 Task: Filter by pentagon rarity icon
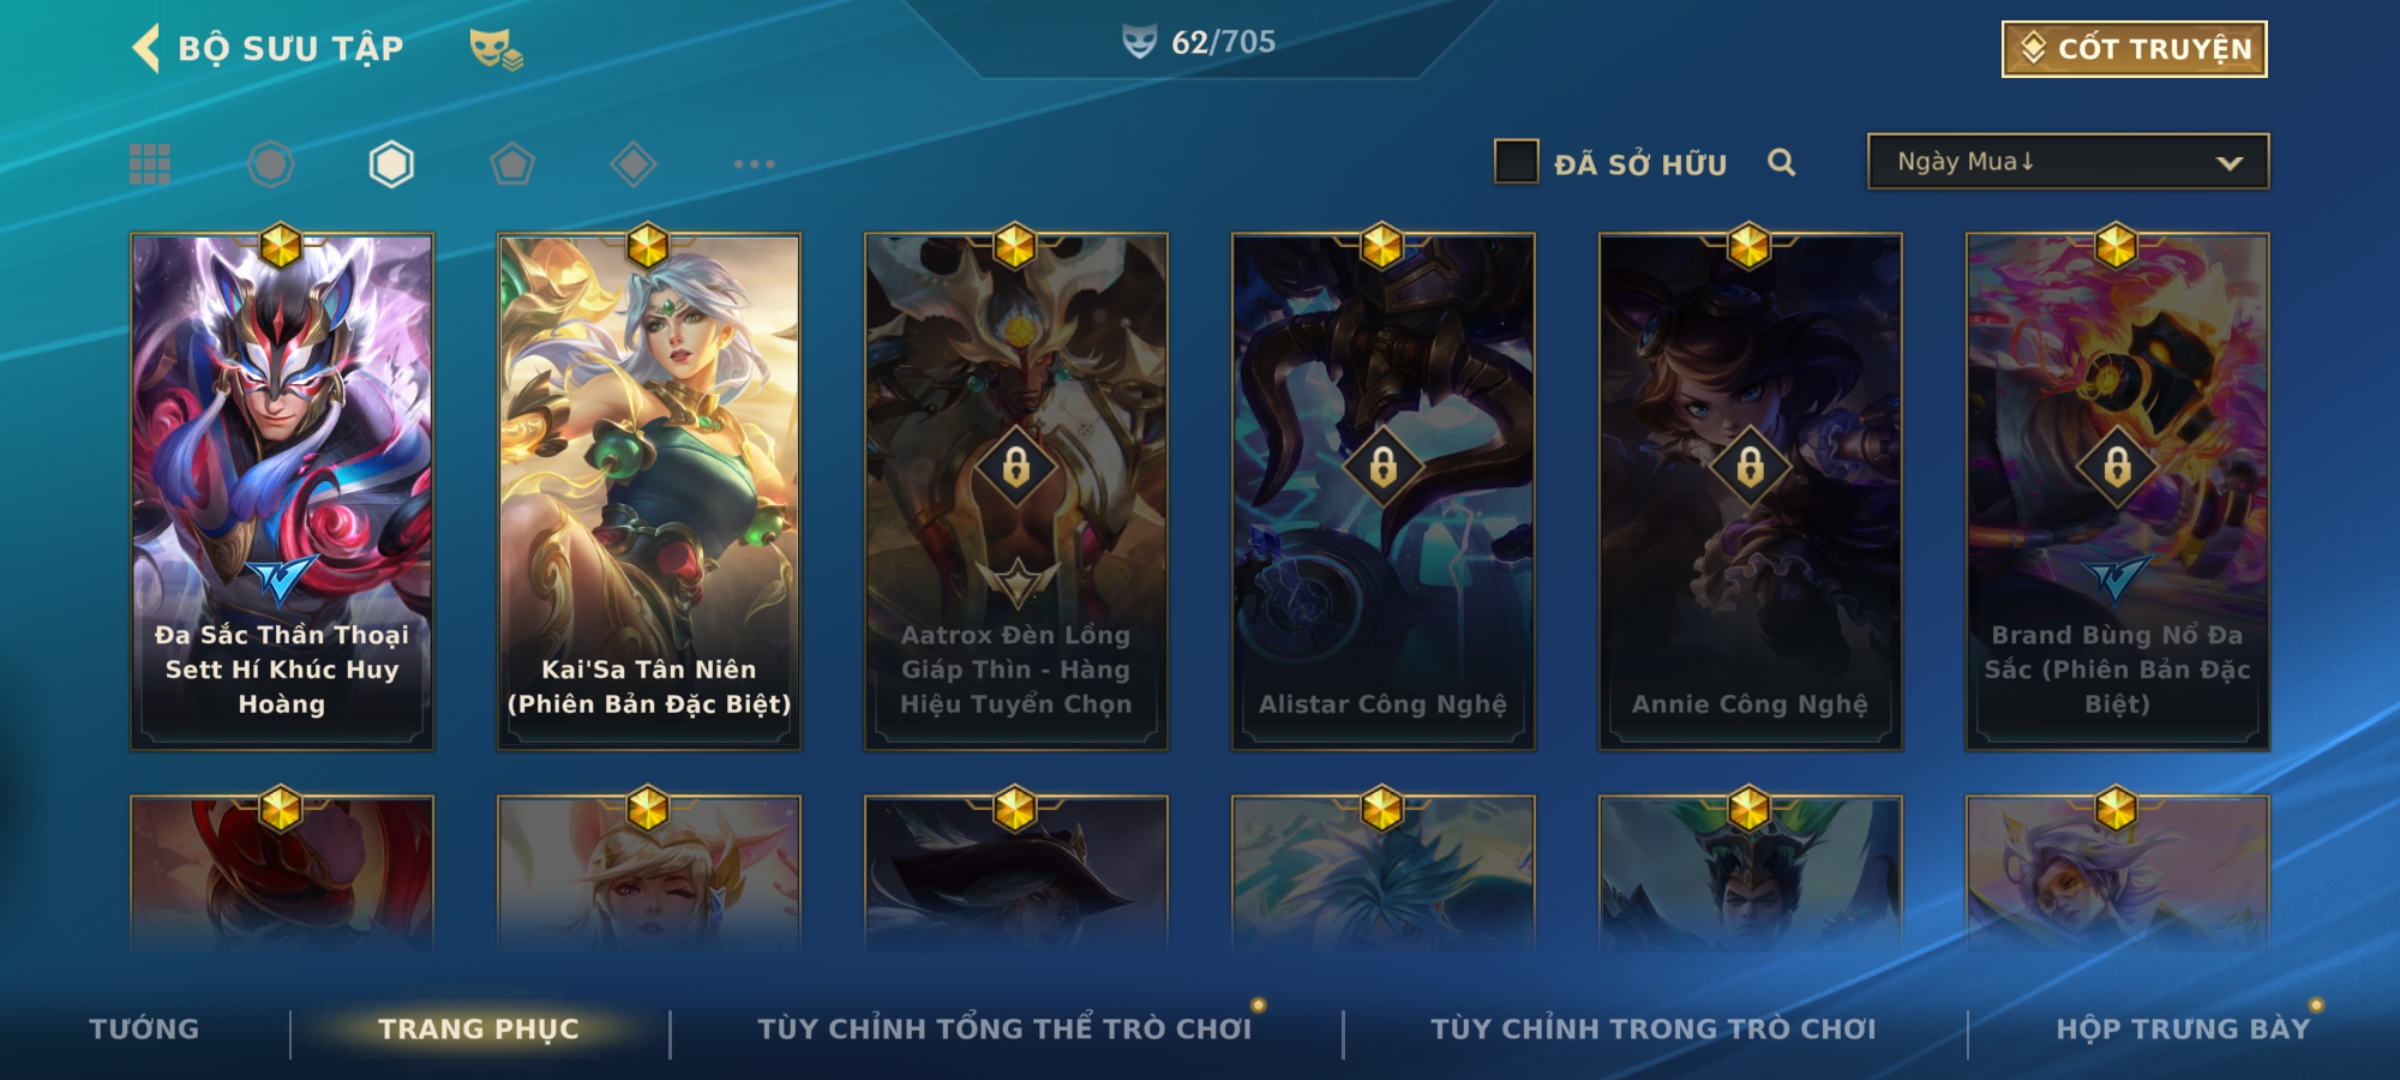[x=512, y=164]
